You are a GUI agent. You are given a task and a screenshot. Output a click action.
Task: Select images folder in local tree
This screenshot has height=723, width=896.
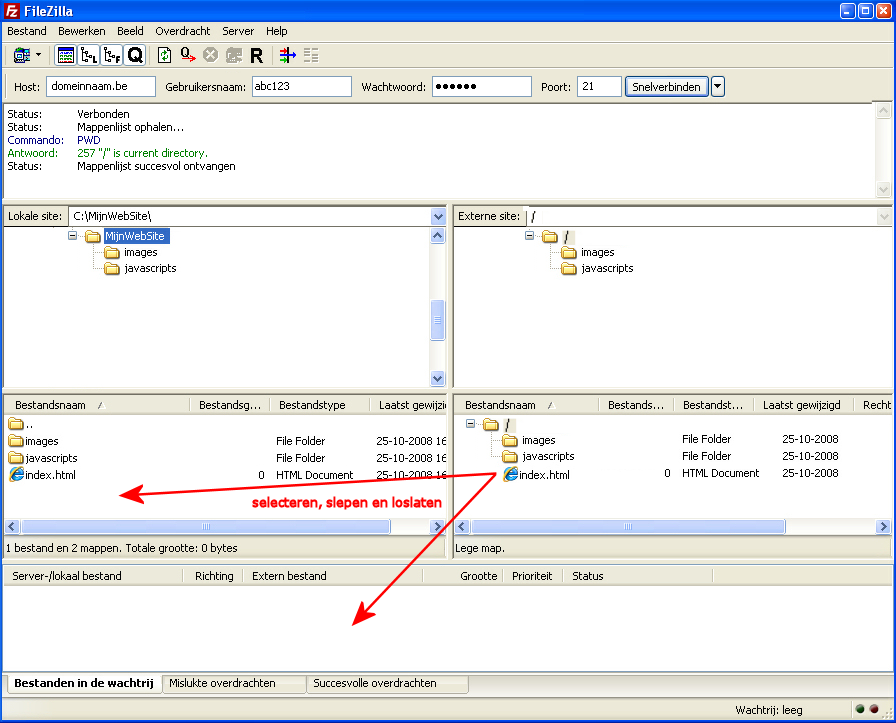[141, 252]
